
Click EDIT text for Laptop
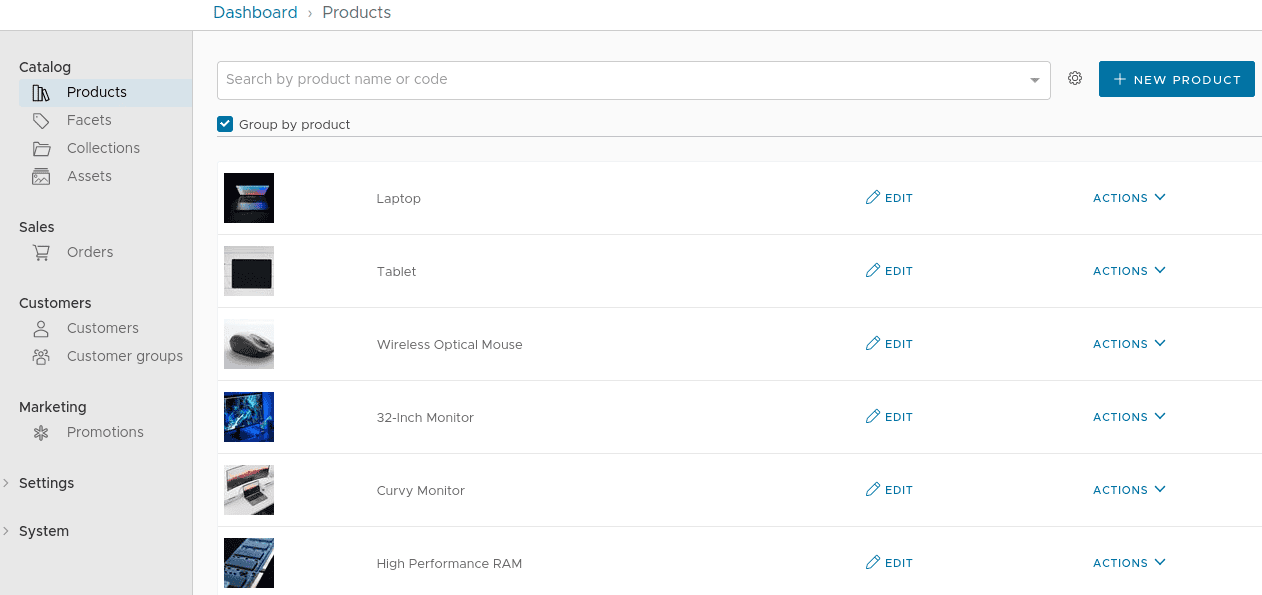coord(899,198)
